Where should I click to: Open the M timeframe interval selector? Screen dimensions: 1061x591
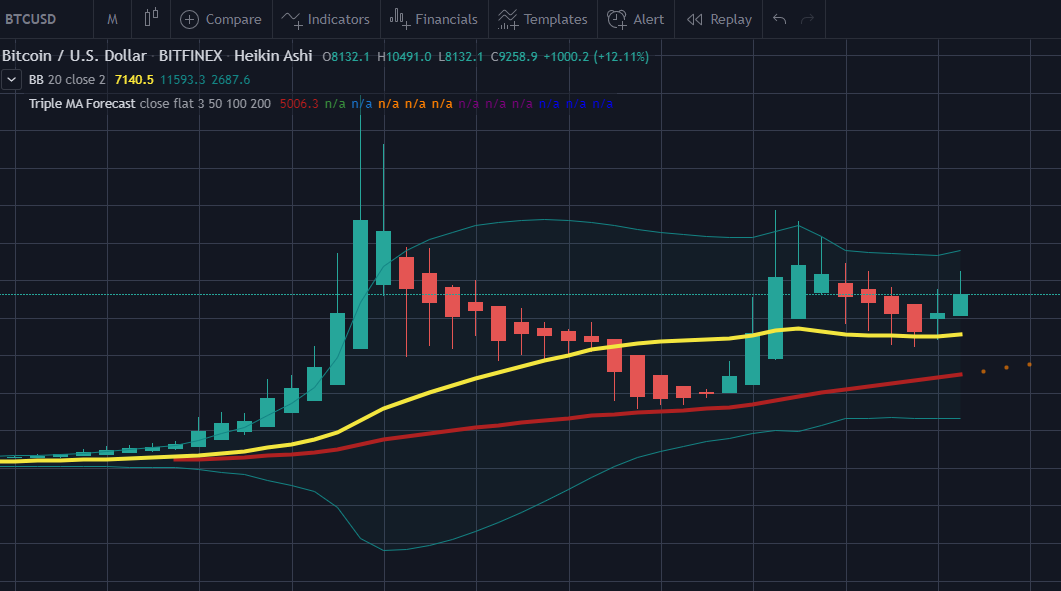(x=113, y=19)
